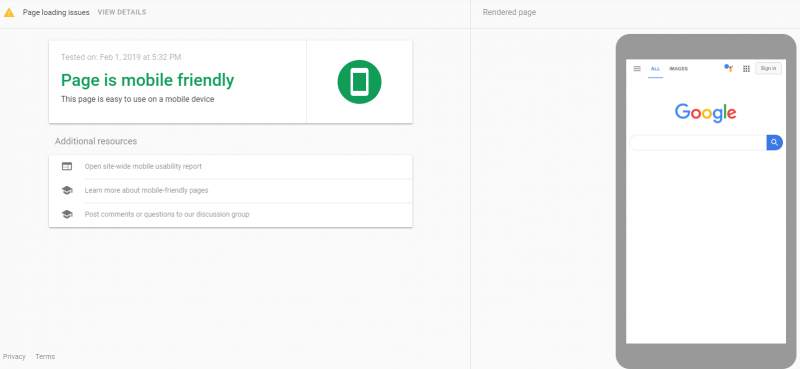Click the usability report browser-window icon

click(x=67, y=166)
